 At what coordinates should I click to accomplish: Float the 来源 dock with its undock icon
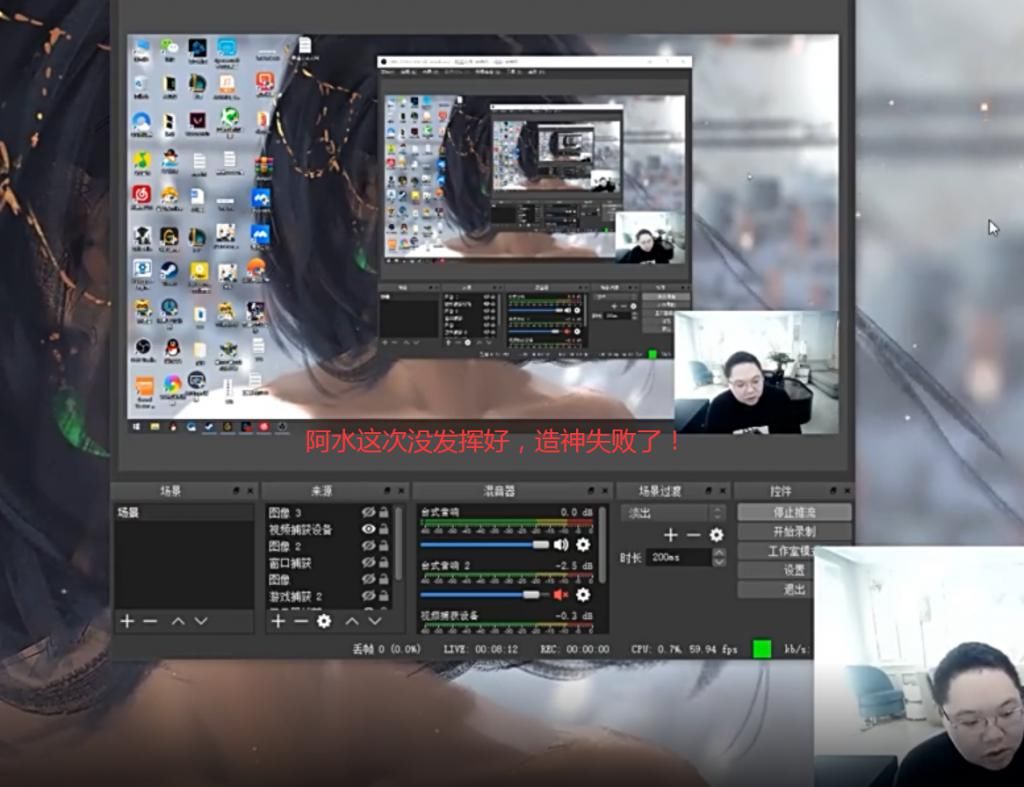(x=387, y=490)
